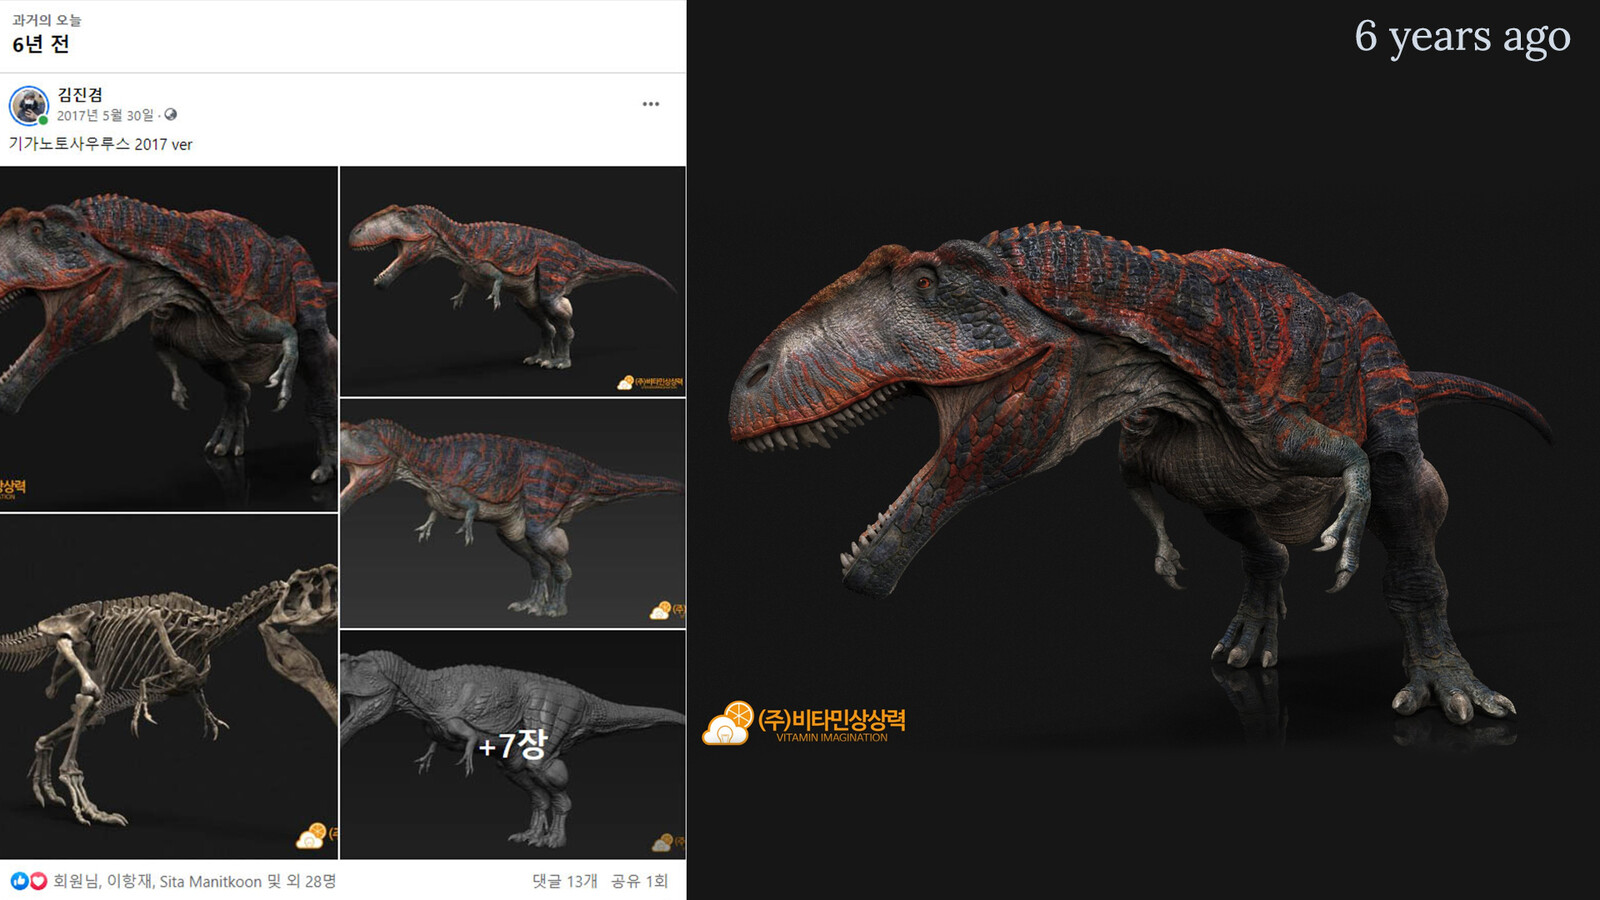Screen dimensions: 1600x900
Task: Open the 공유 1회 shares link
Action: click(x=639, y=881)
